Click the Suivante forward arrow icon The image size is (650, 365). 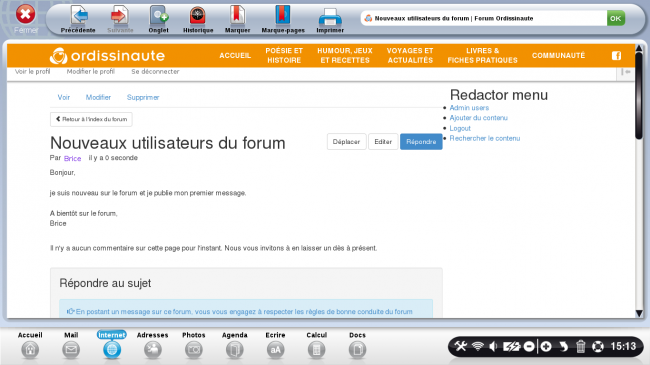pos(120,16)
